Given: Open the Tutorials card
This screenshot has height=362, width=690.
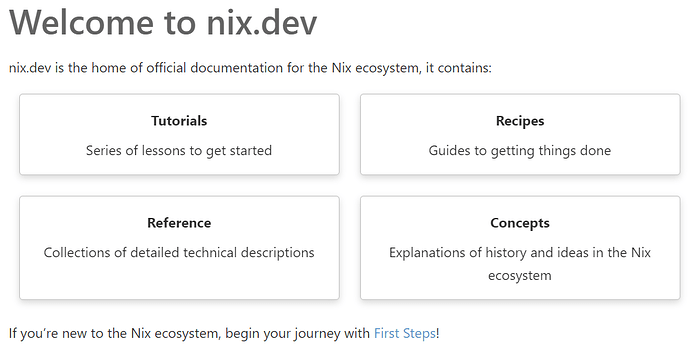Looking at the screenshot, I should (179, 134).
